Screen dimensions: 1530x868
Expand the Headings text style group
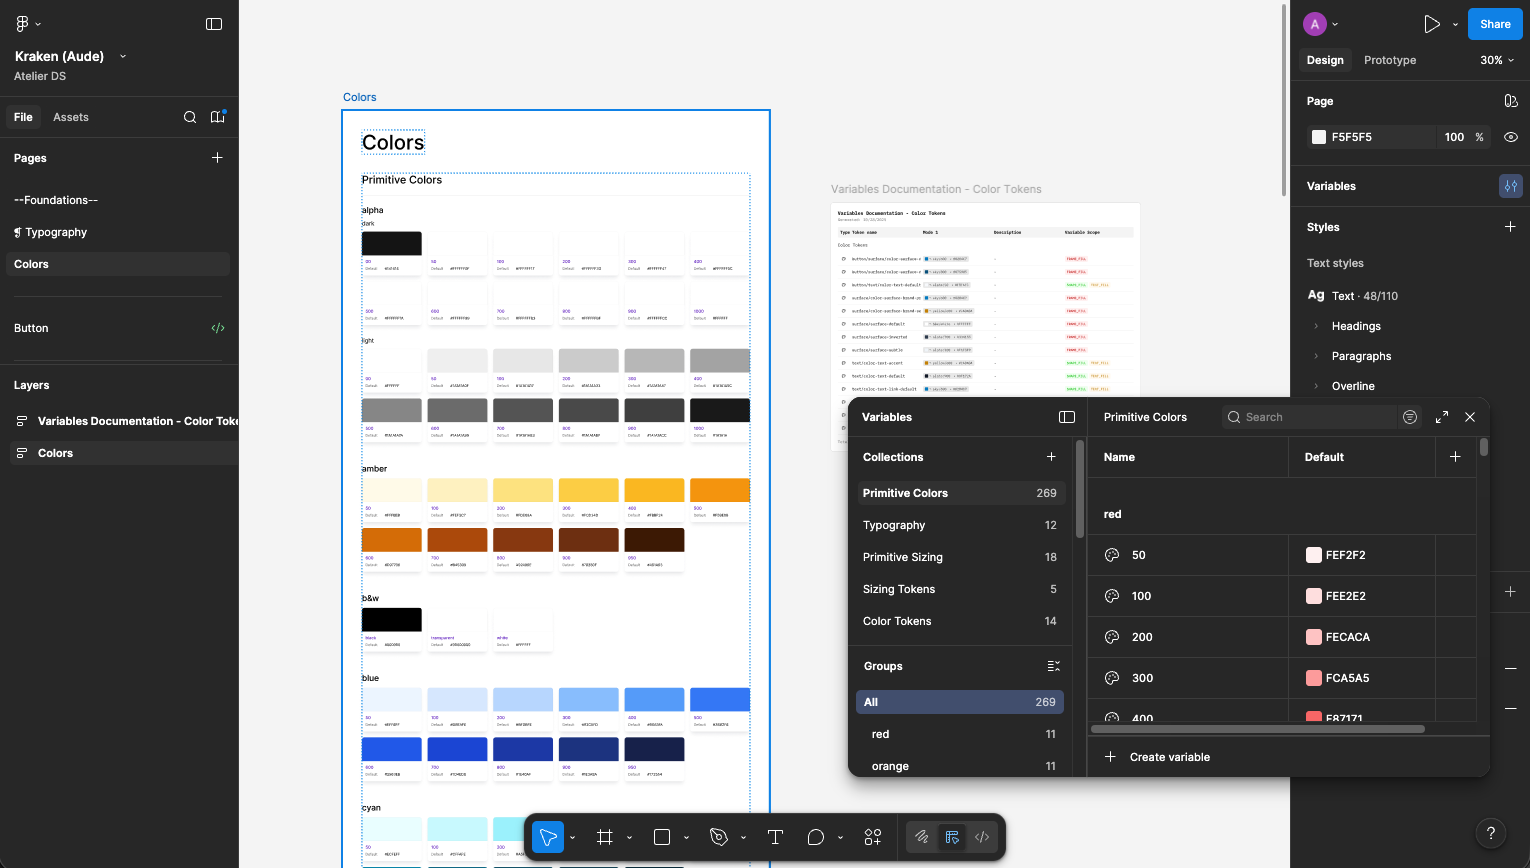1317,326
